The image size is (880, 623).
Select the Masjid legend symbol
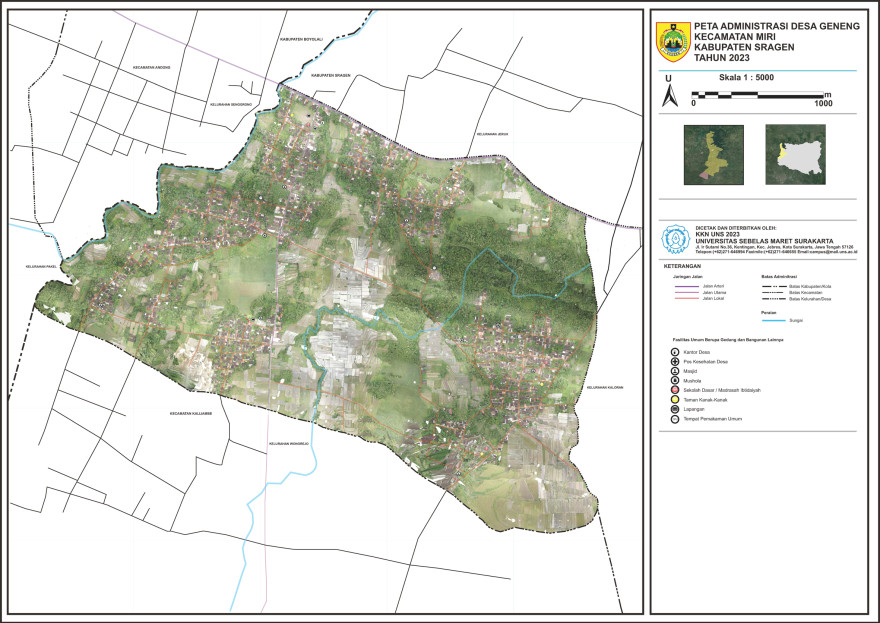[x=675, y=371]
